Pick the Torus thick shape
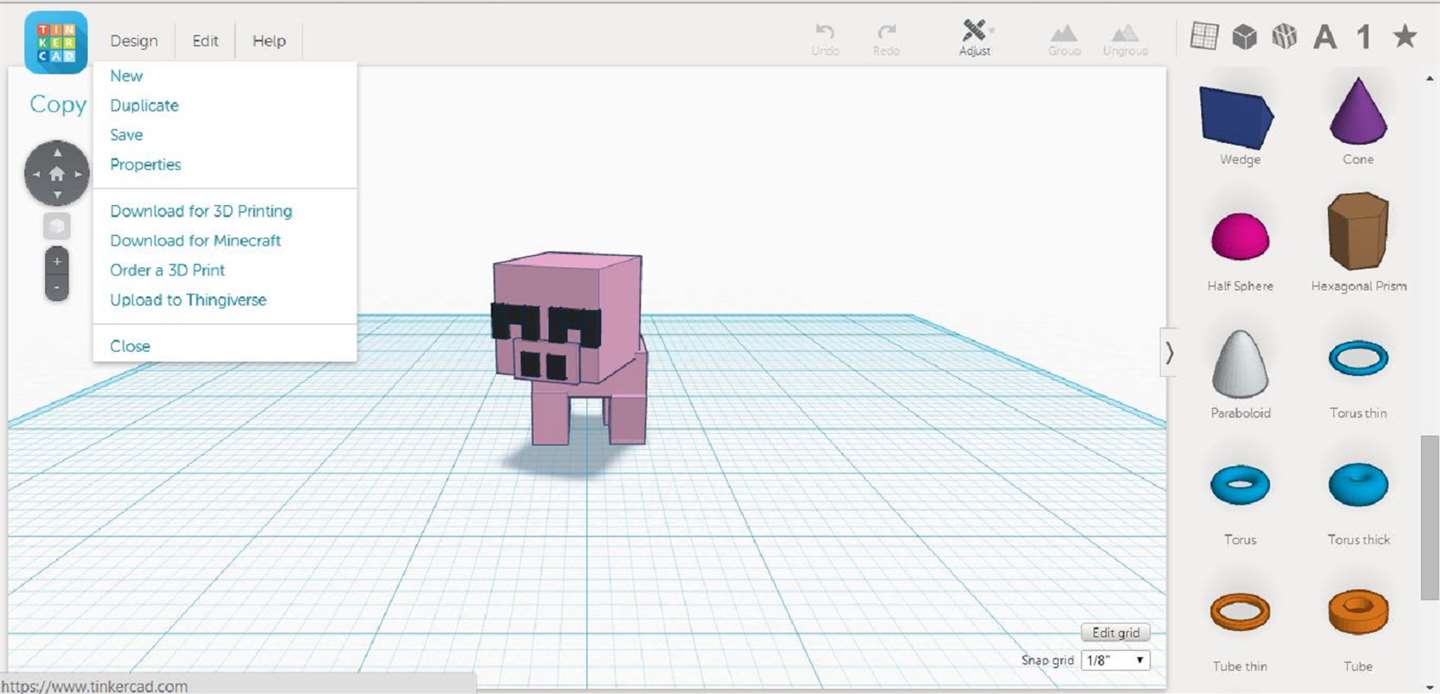This screenshot has width=1440, height=694. pos(1358,486)
